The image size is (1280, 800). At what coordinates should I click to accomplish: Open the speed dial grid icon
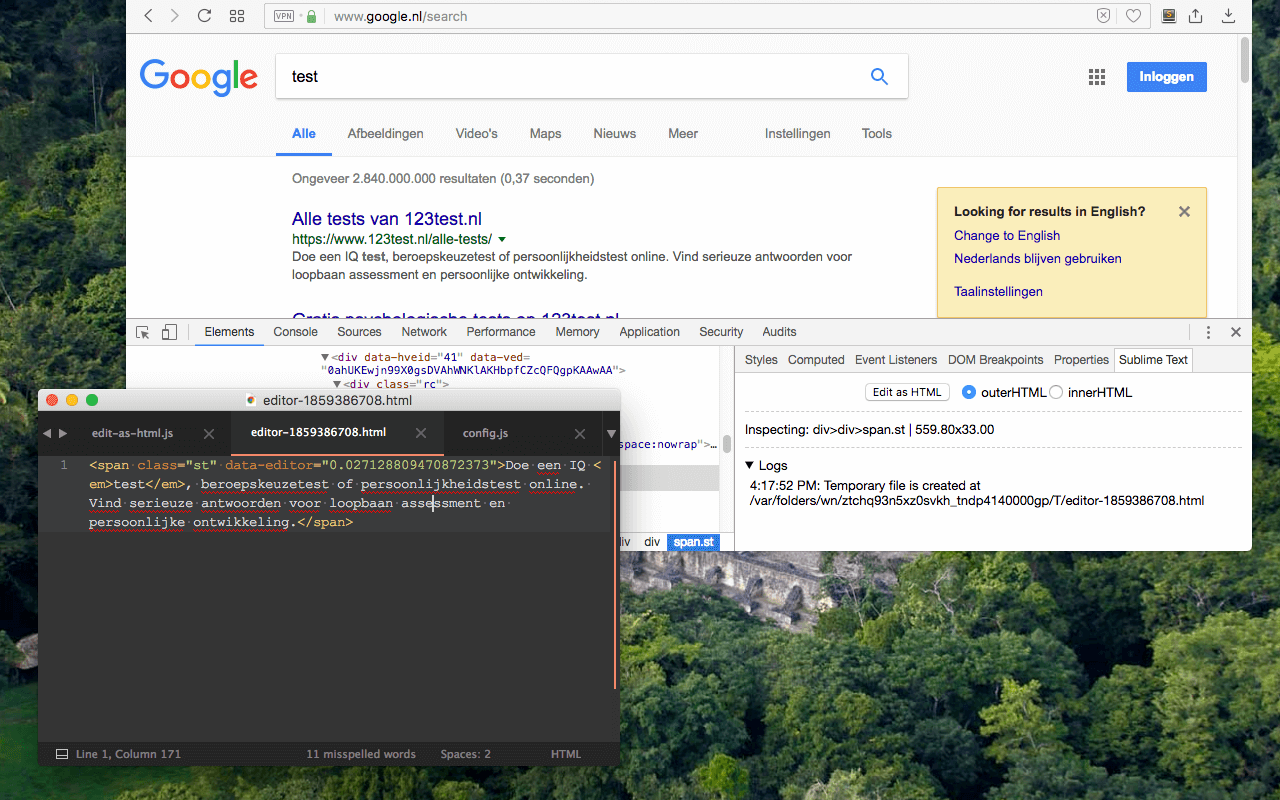pyautogui.click(x=237, y=16)
